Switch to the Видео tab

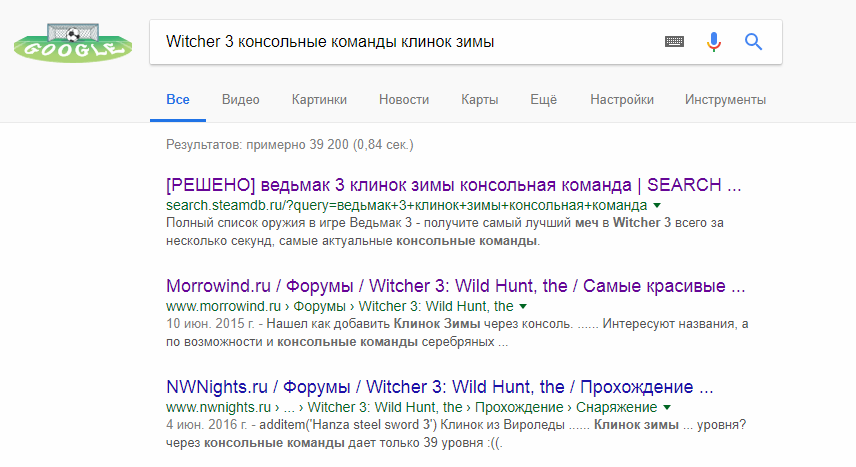(241, 99)
